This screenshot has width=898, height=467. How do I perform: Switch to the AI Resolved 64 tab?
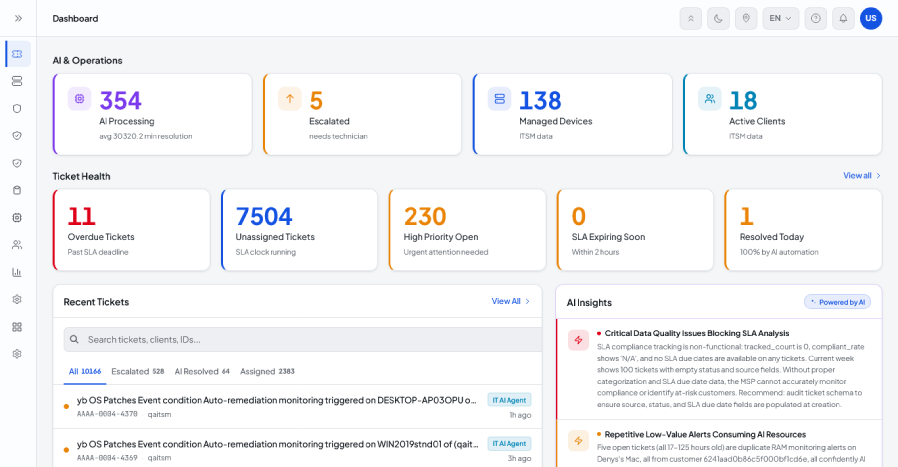(202, 371)
